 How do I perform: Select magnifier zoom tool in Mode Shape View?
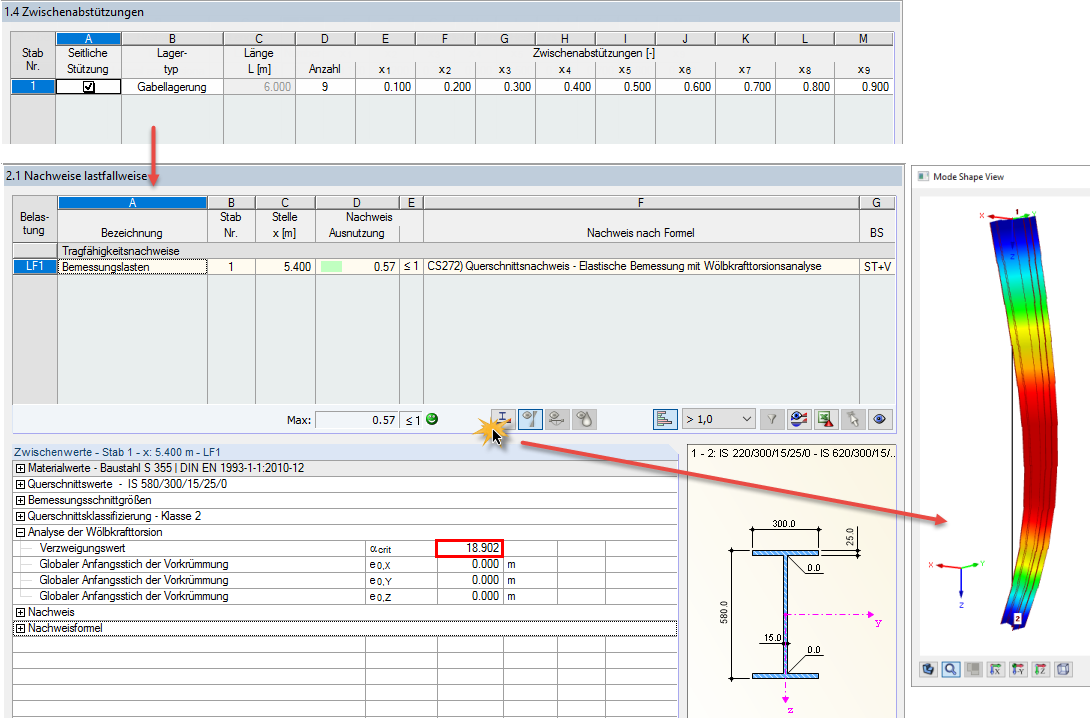950,669
